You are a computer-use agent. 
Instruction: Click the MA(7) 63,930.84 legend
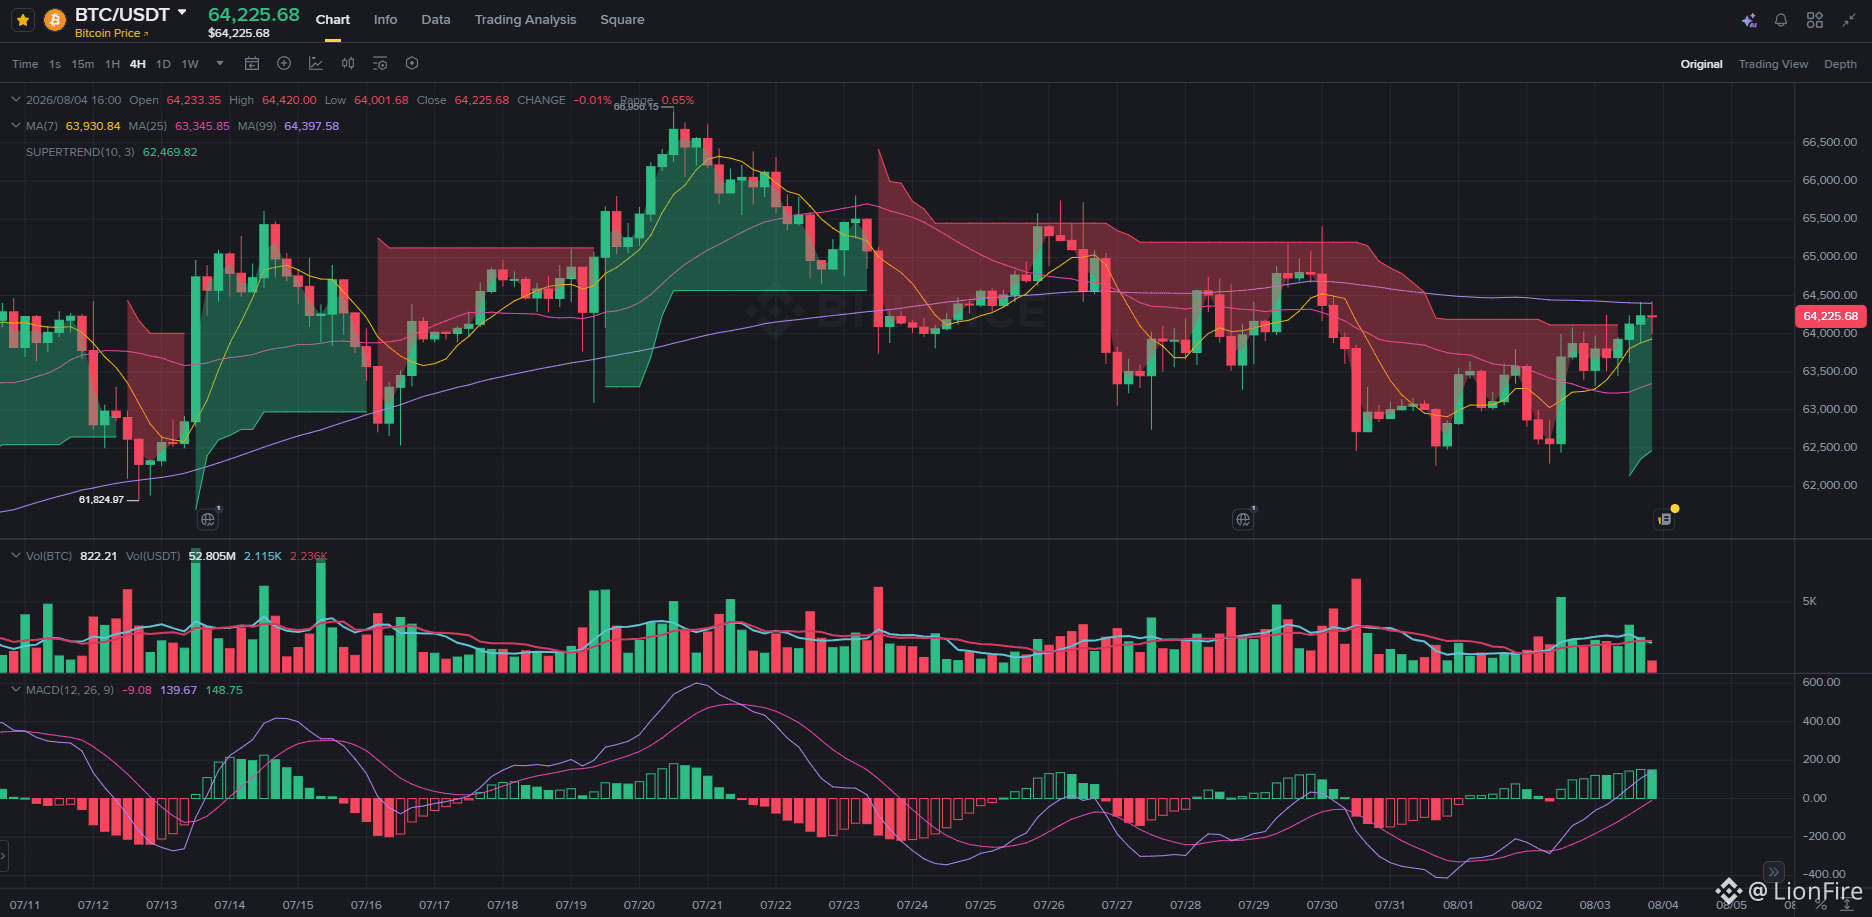(73, 126)
